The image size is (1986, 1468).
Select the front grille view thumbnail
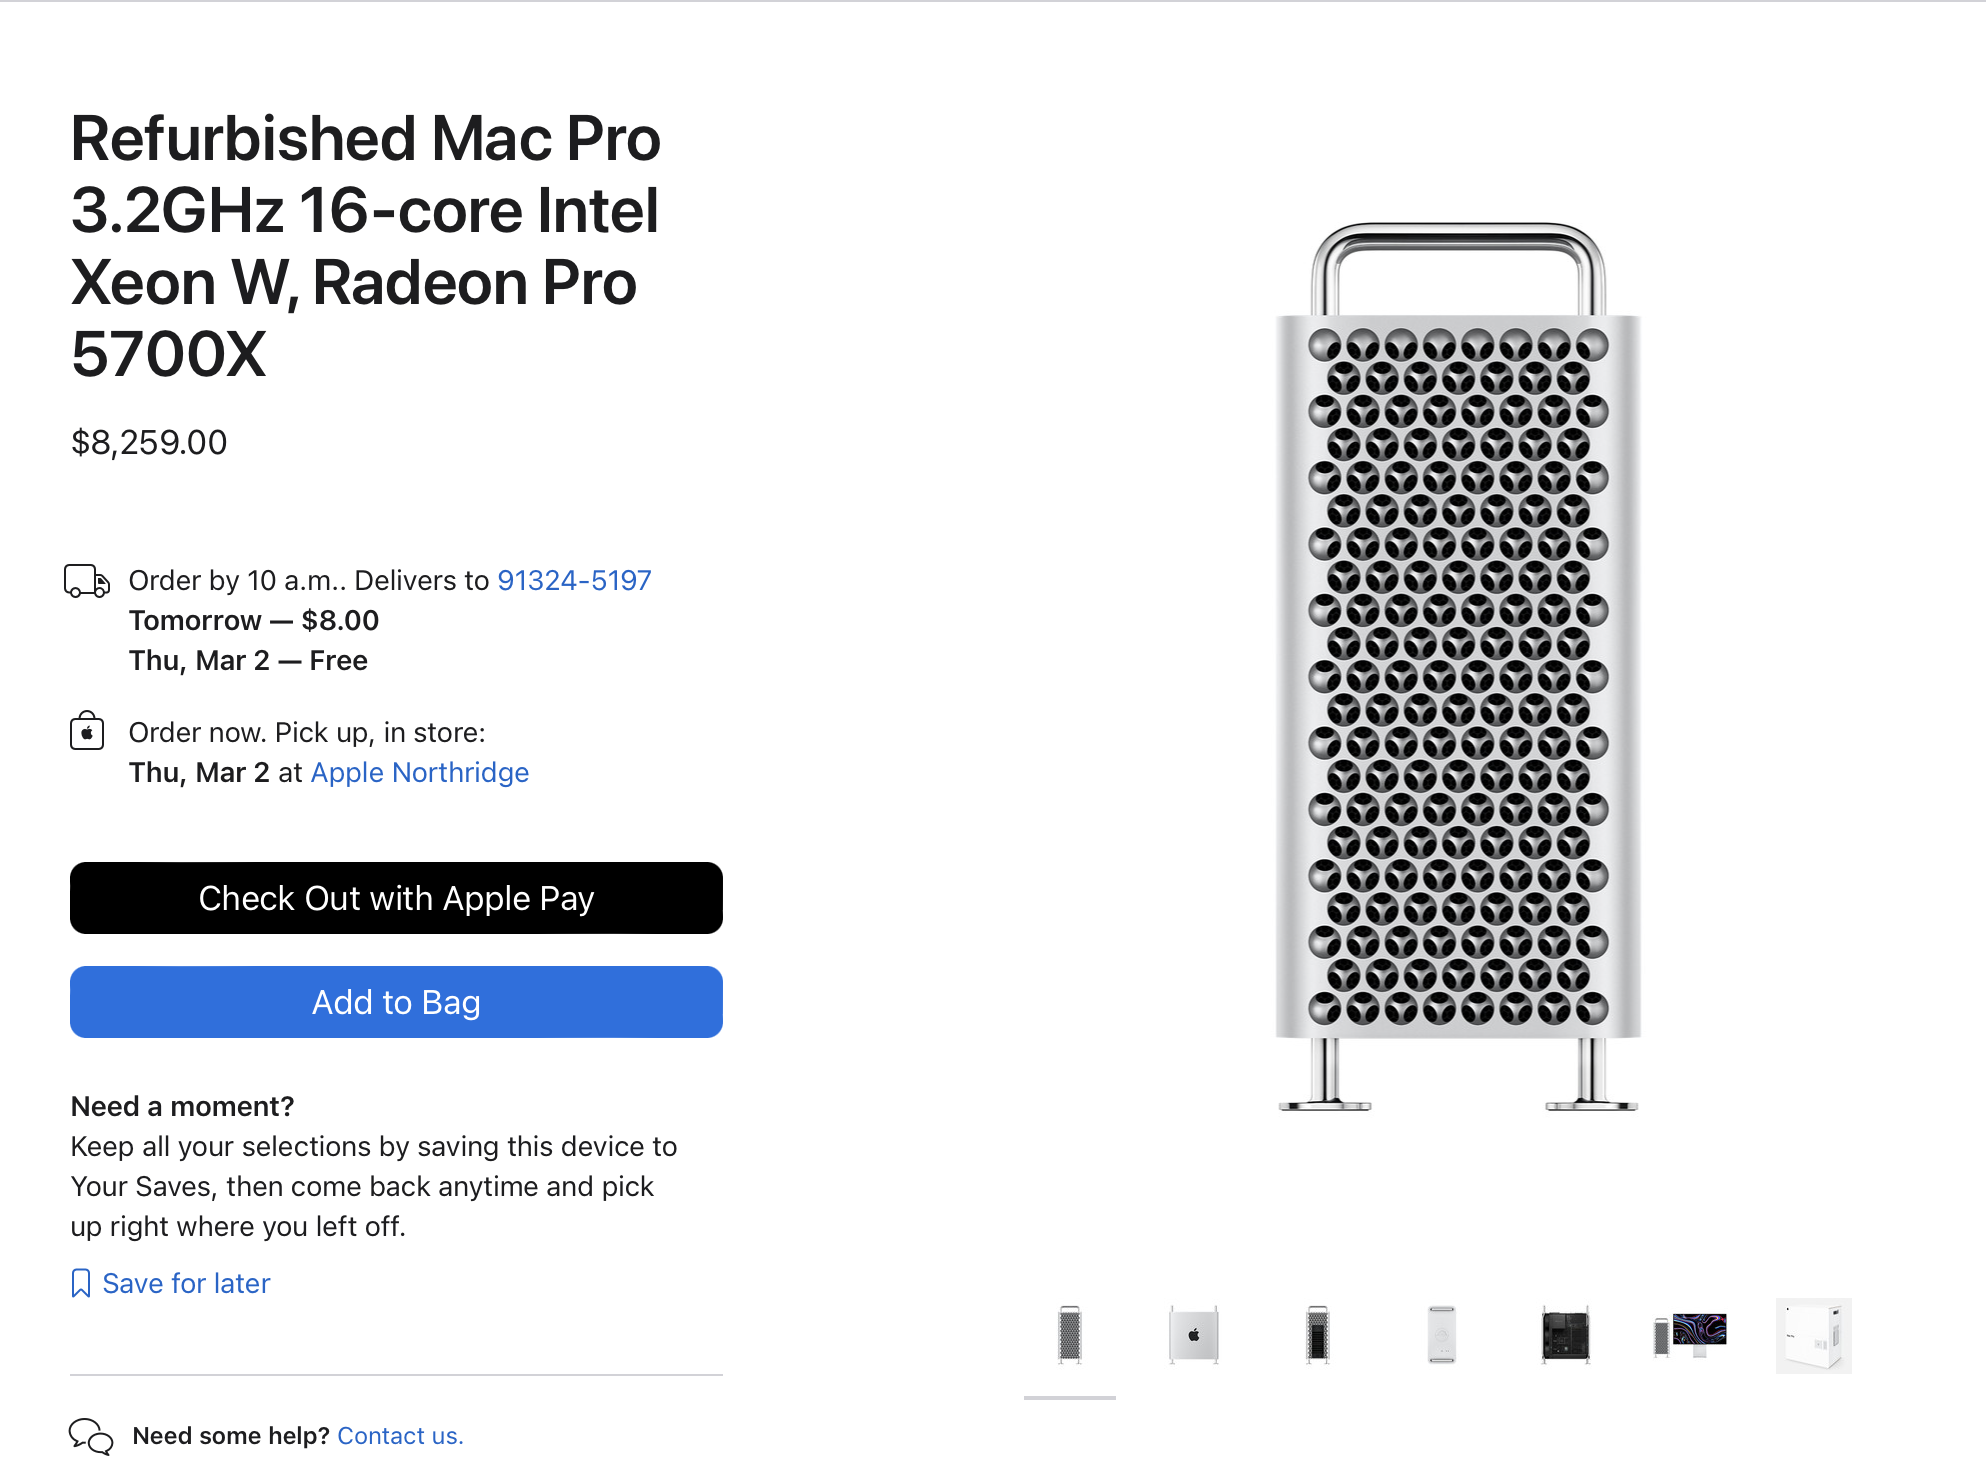[x=1070, y=1335]
